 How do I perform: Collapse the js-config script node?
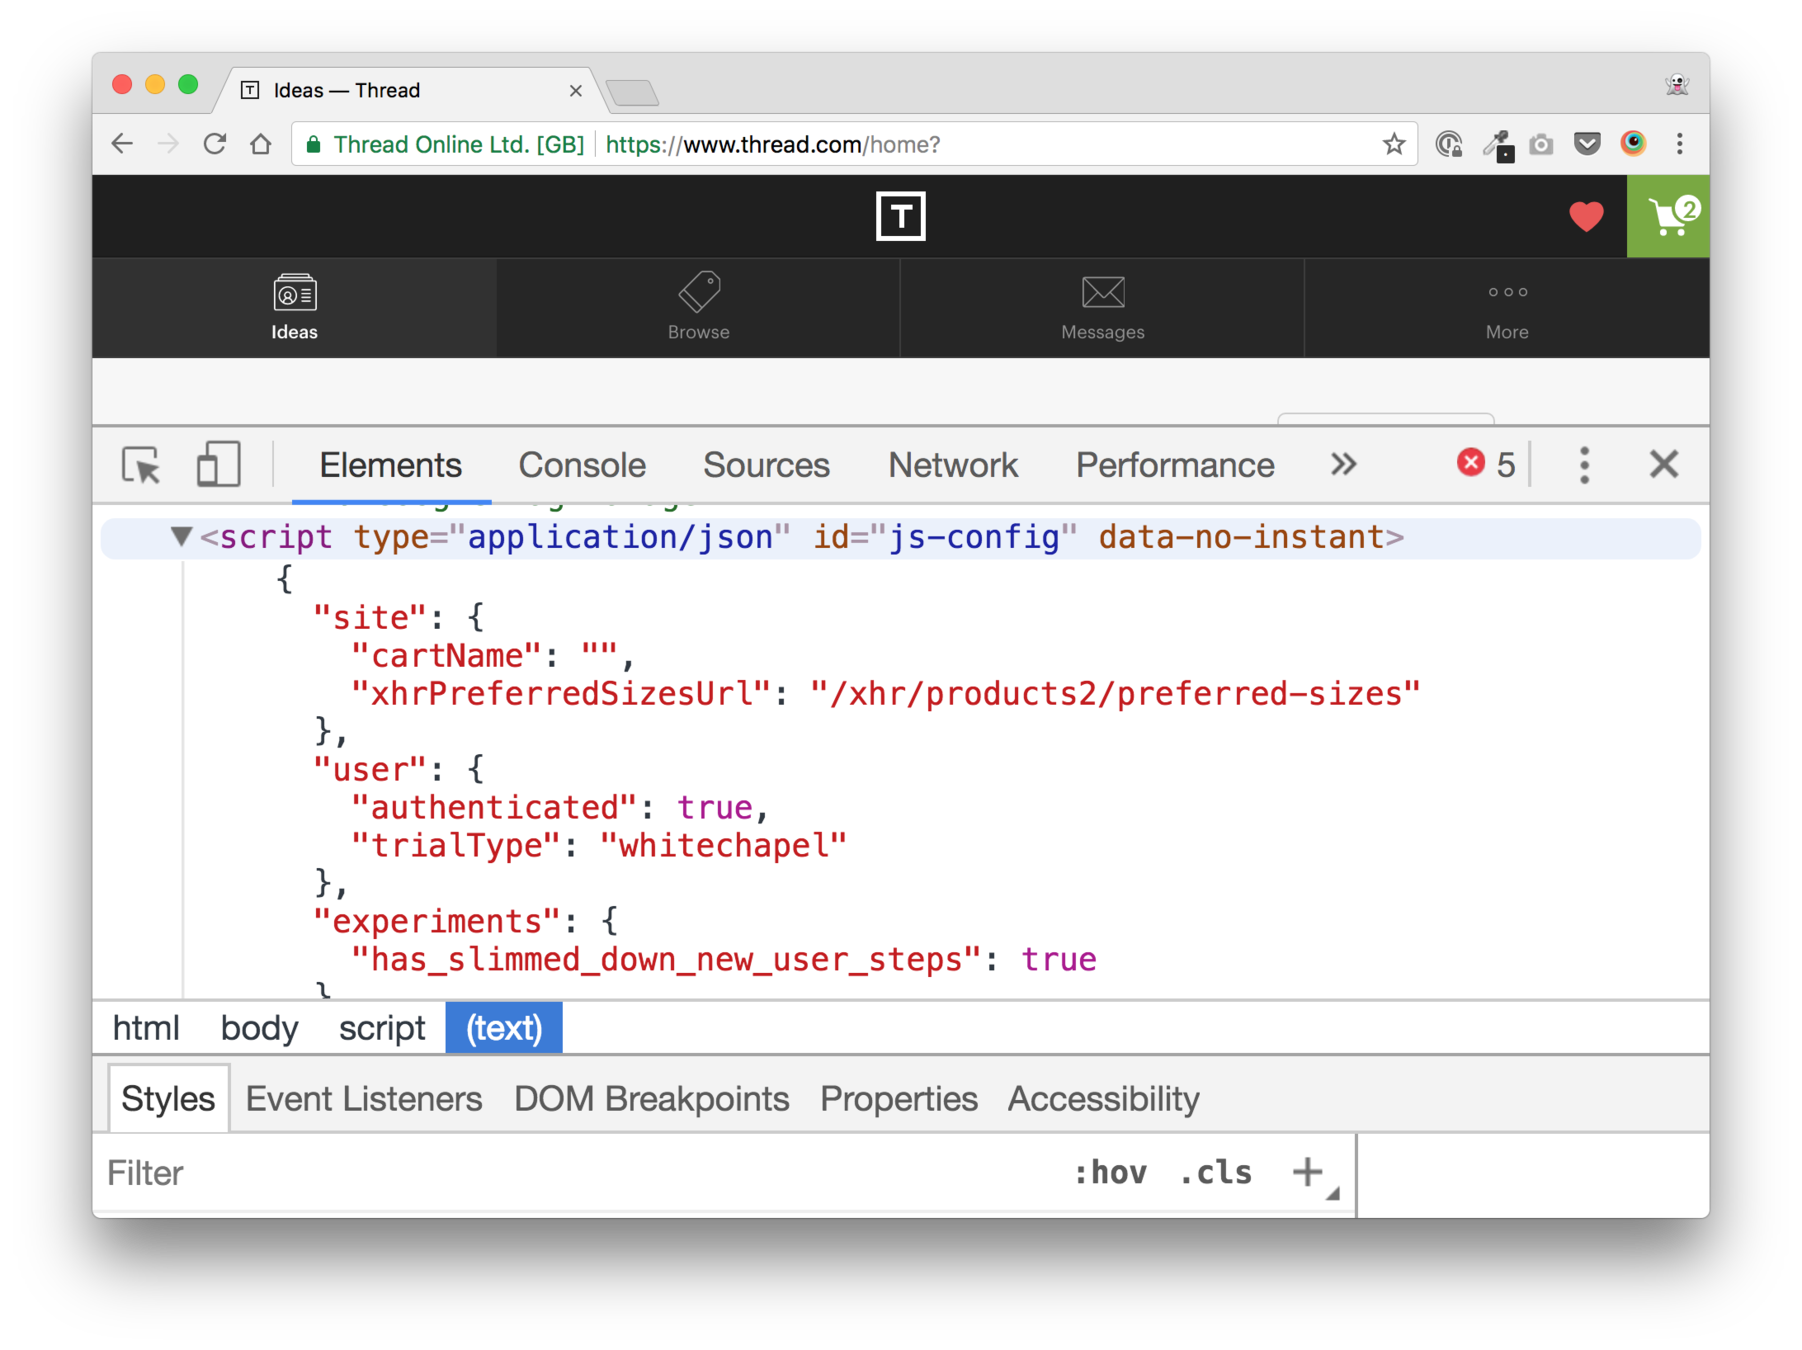tap(181, 537)
